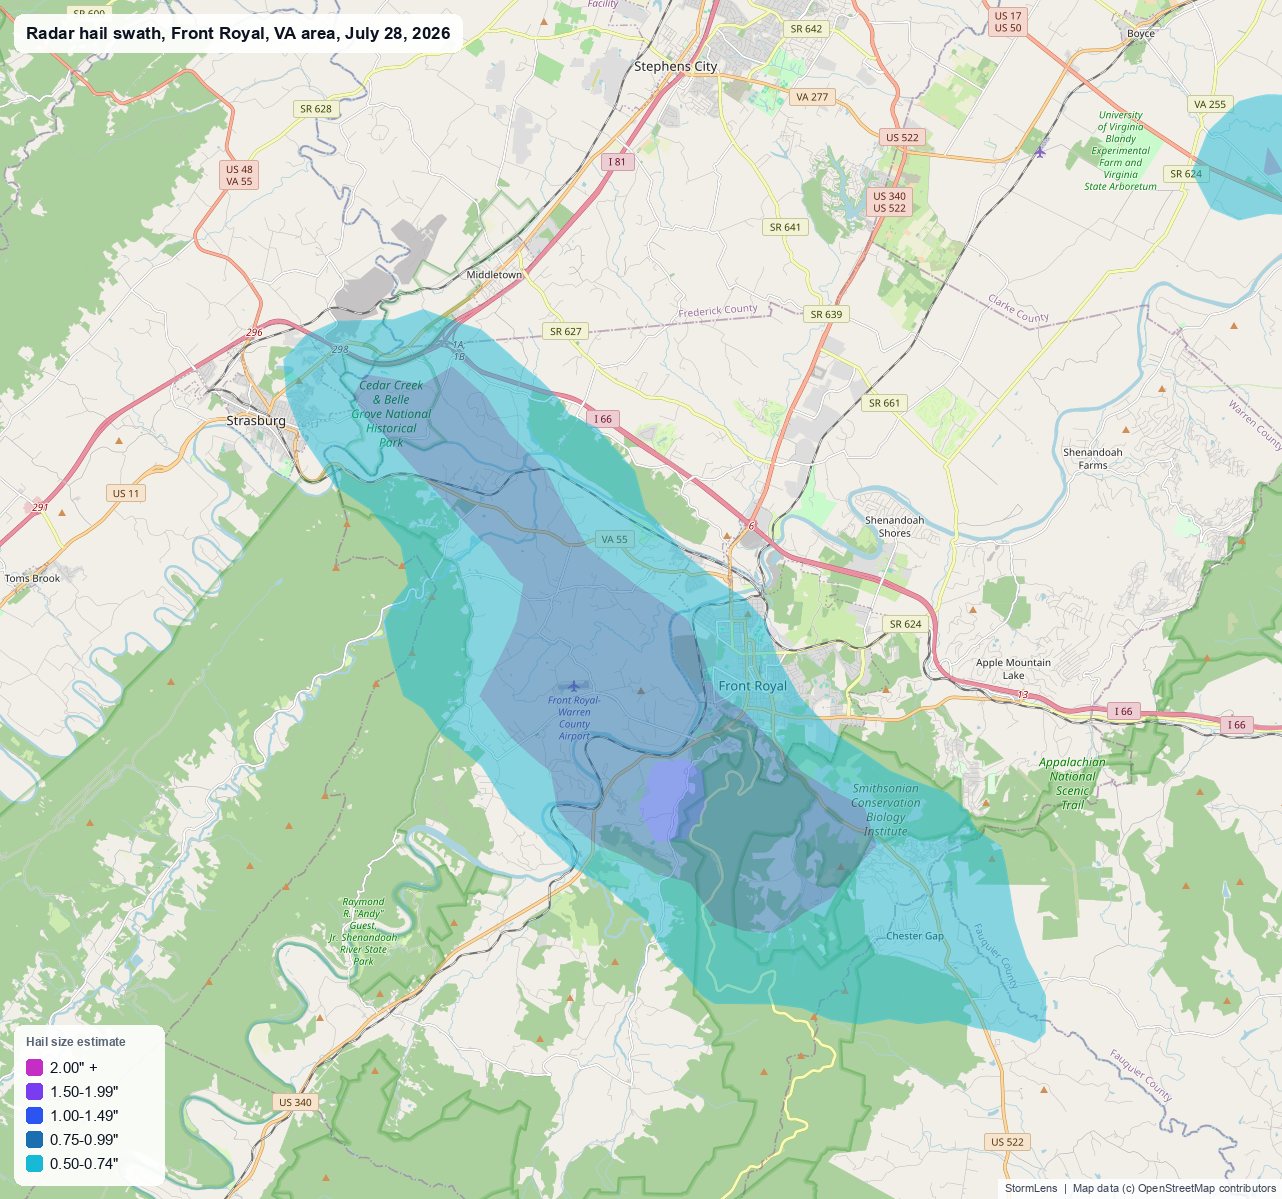Click the US 340 US 522 route shield
Screen dimensions: 1282x1199
tap(889, 202)
